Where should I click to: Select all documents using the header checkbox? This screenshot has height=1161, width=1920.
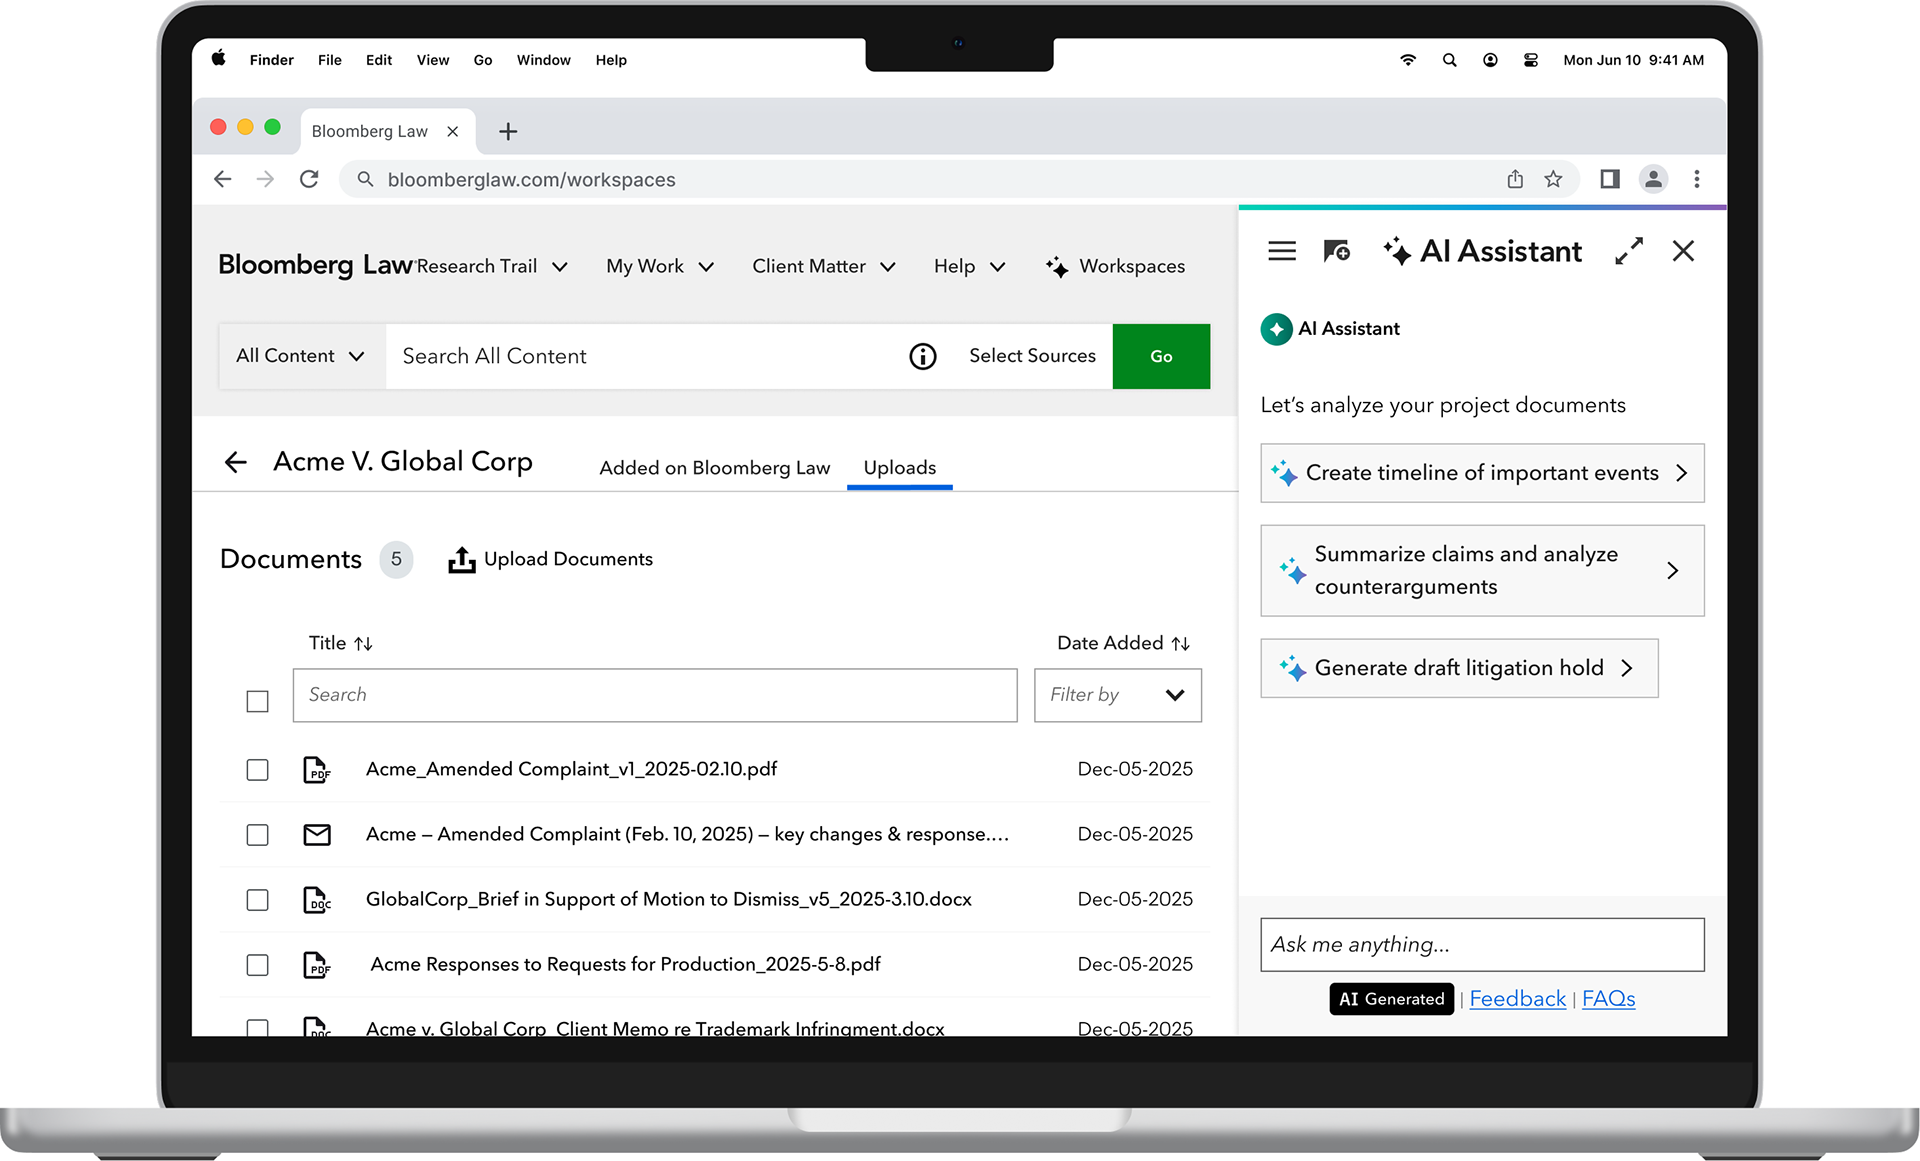click(257, 701)
